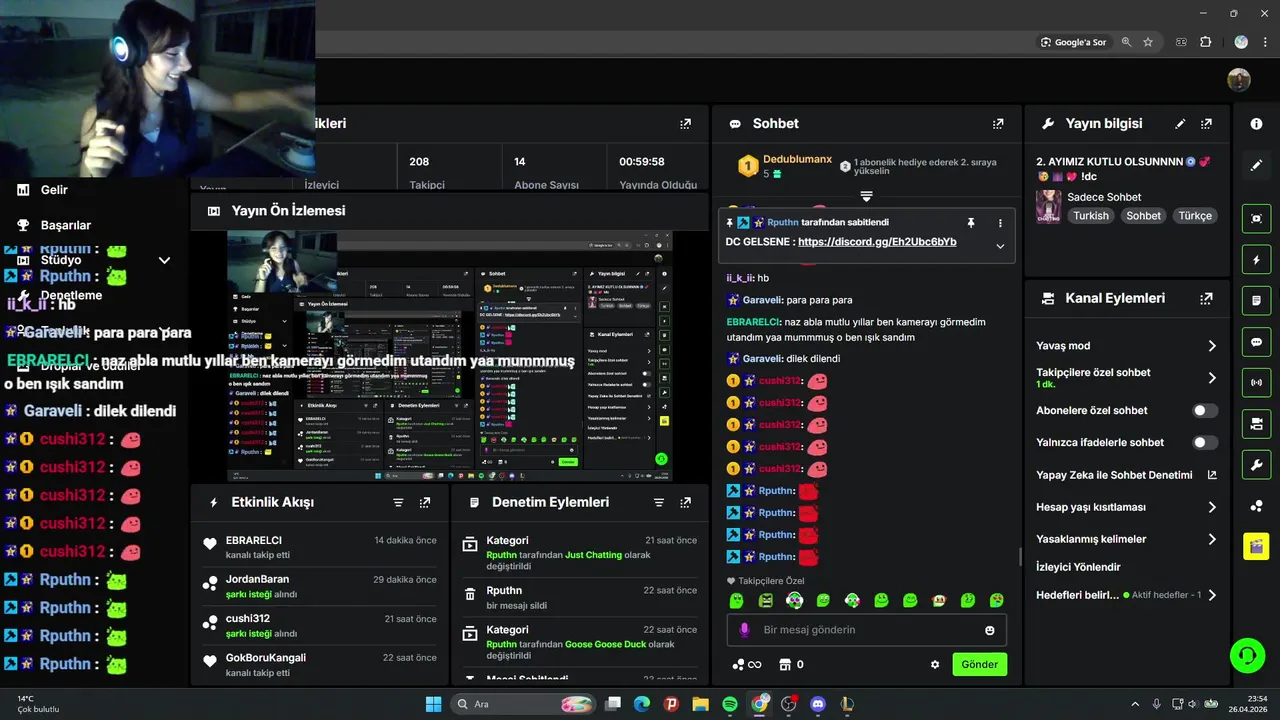Bookmark page with the star icon
This screenshot has height=720, width=1280.
point(1148,42)
